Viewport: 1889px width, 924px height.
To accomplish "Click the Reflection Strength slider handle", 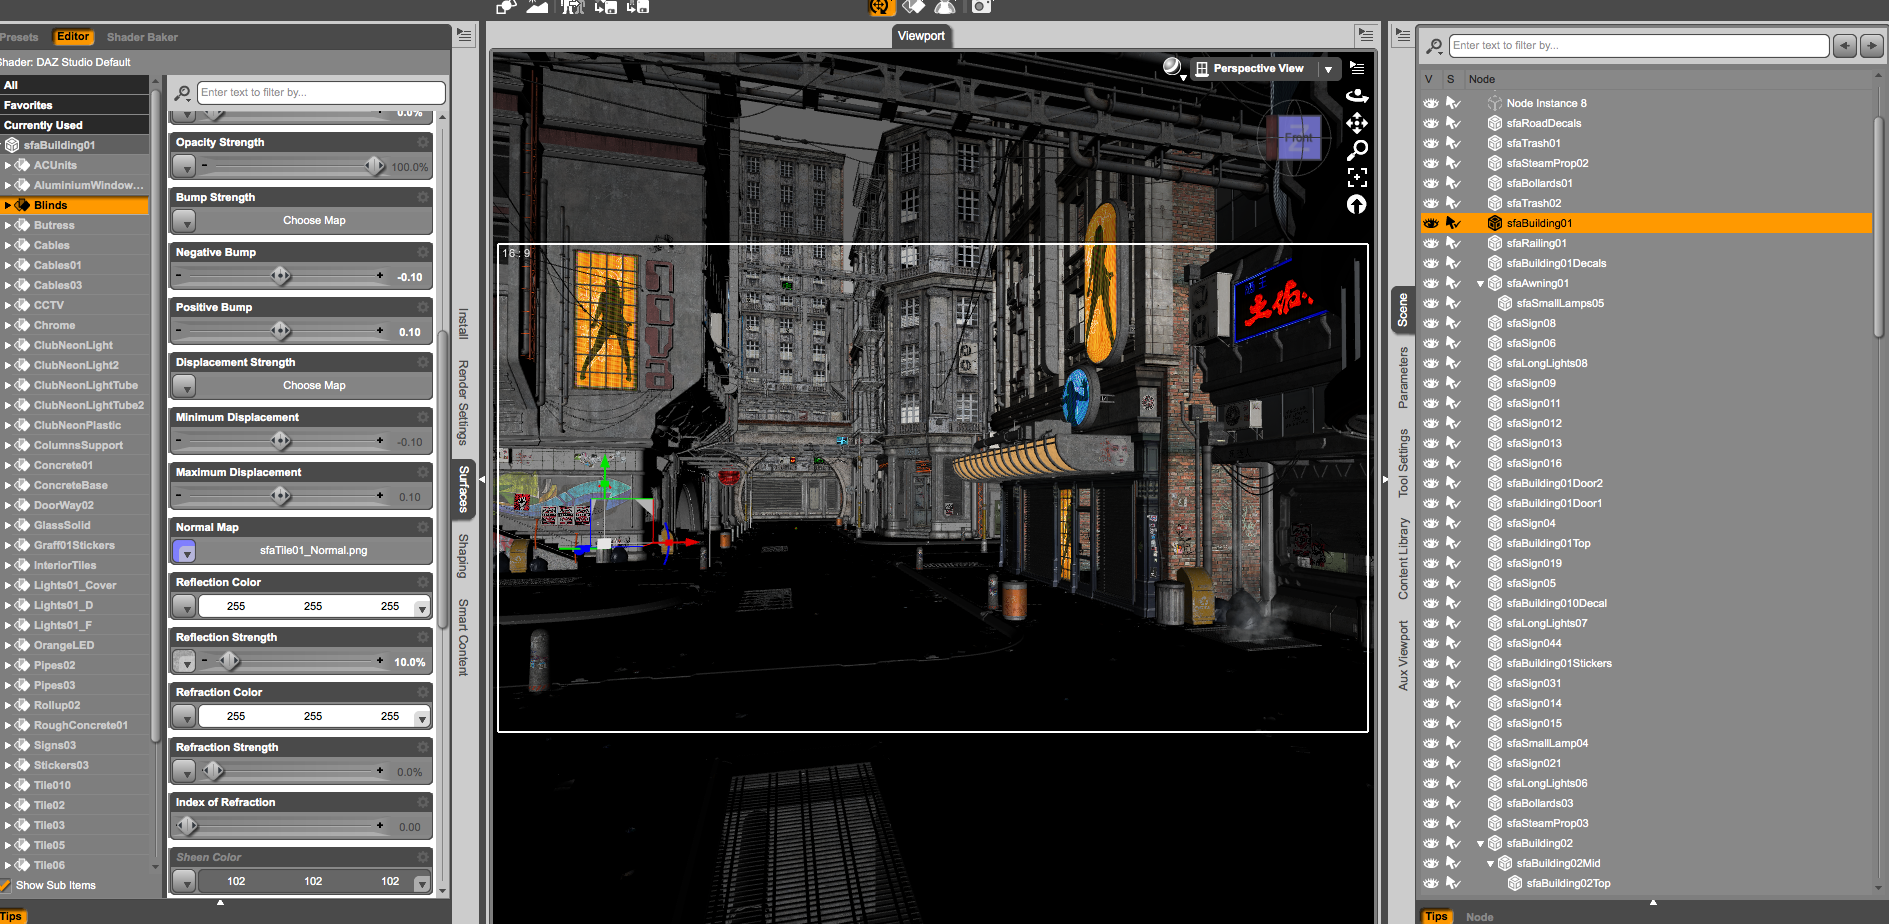I will 229,661.
